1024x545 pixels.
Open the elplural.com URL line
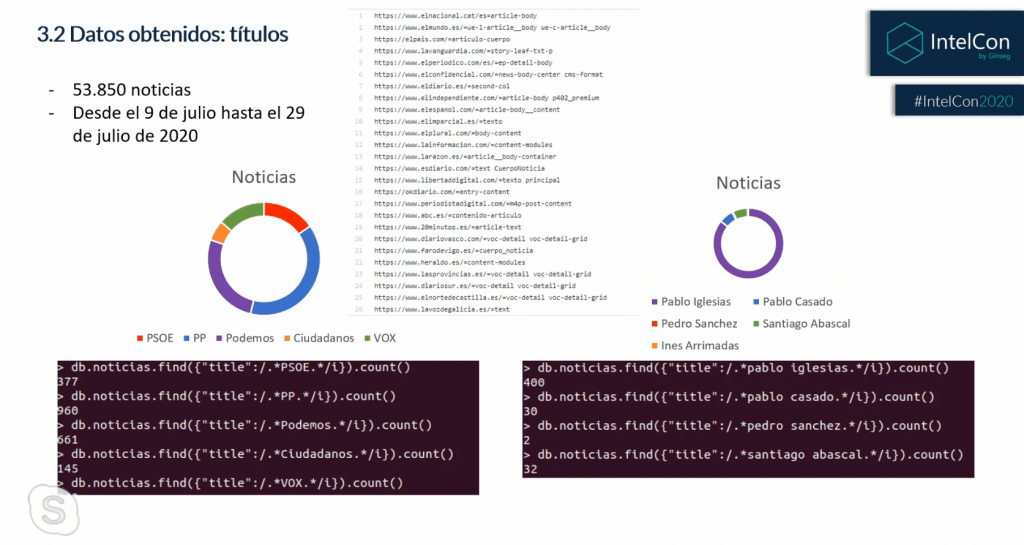point(447,133)
